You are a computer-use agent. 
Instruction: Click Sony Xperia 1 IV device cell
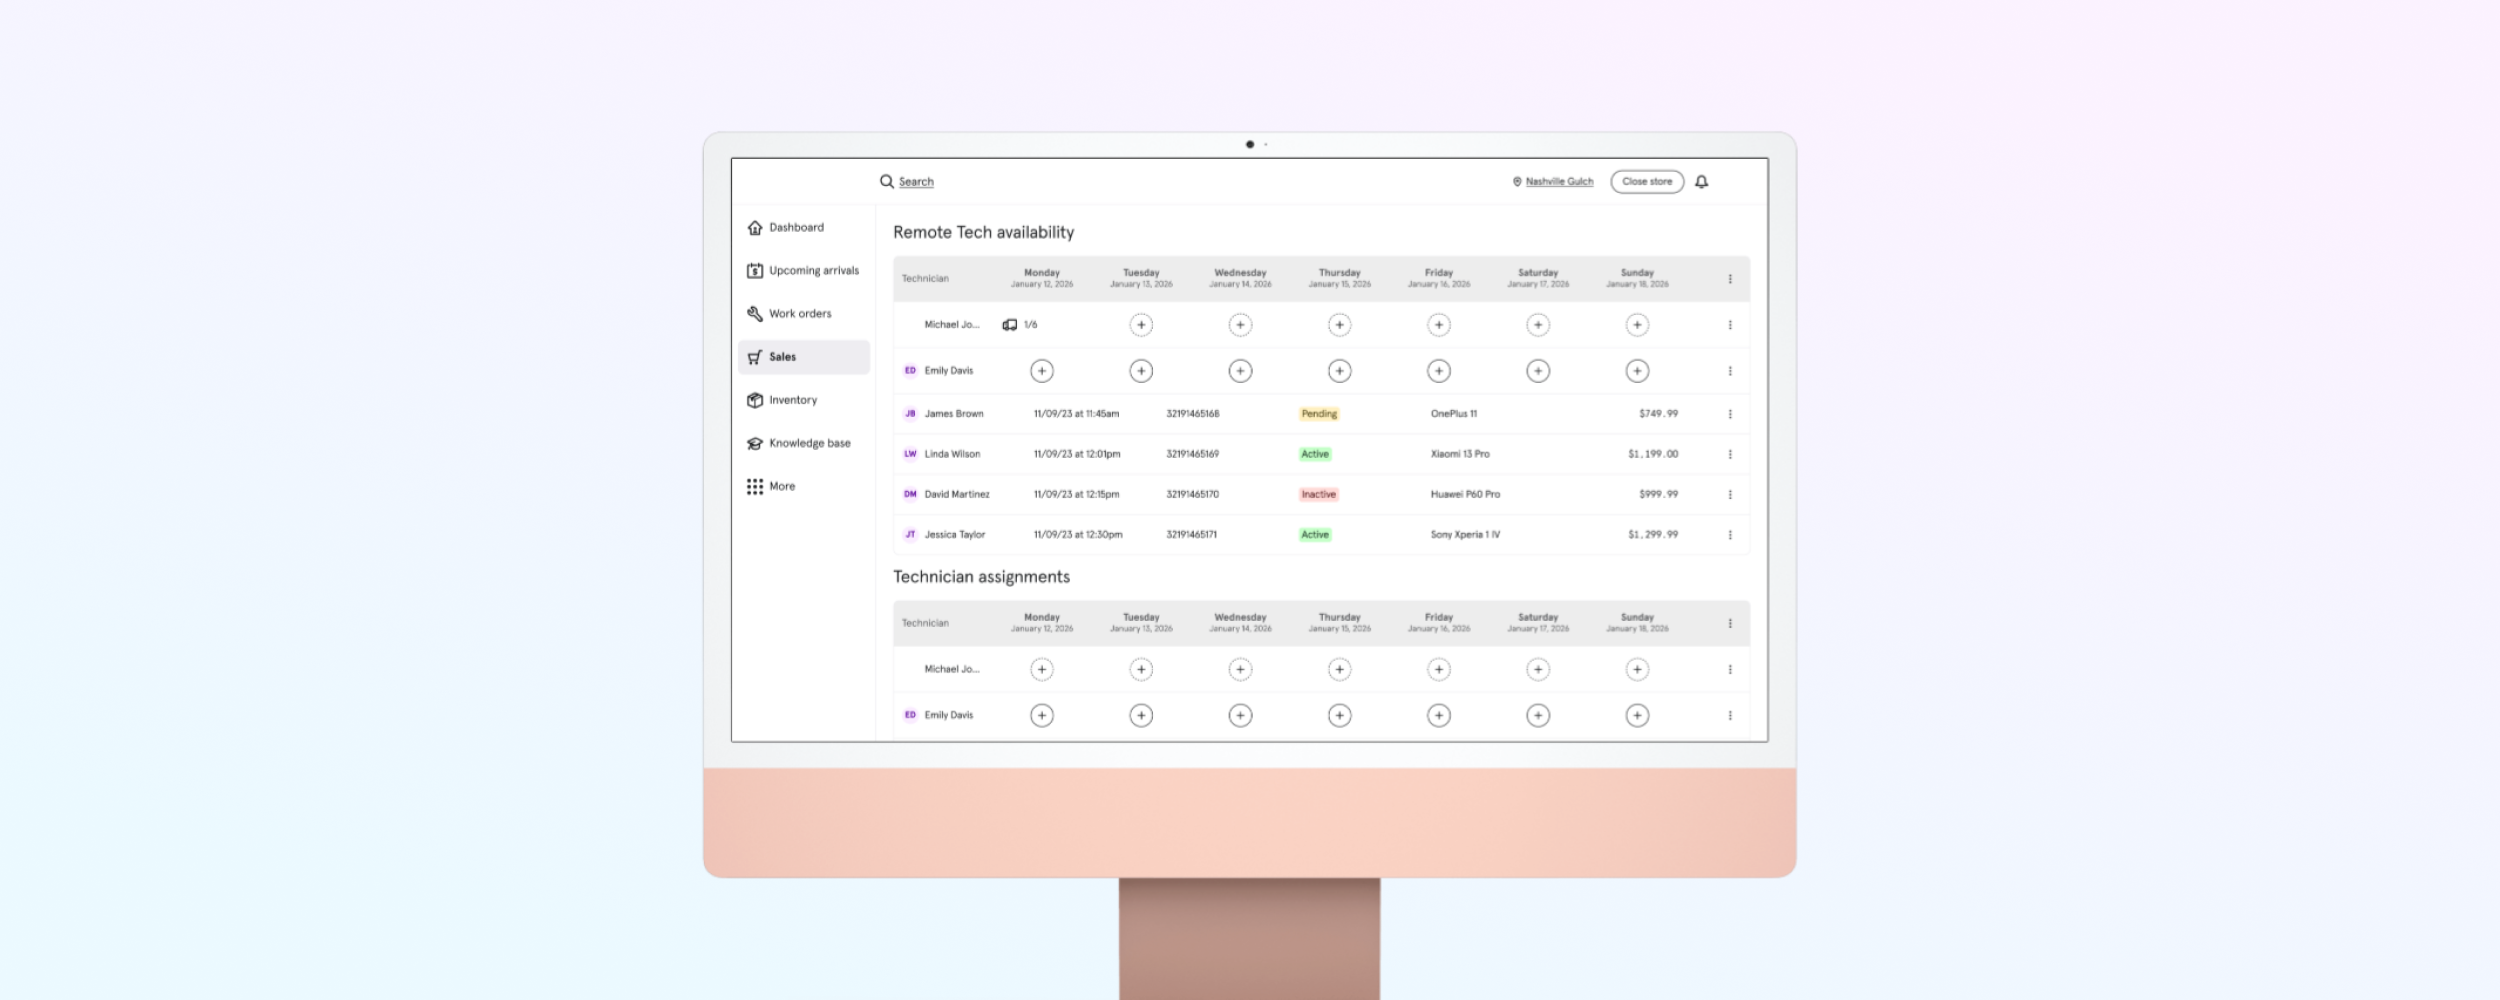(x=1465, y=535)
